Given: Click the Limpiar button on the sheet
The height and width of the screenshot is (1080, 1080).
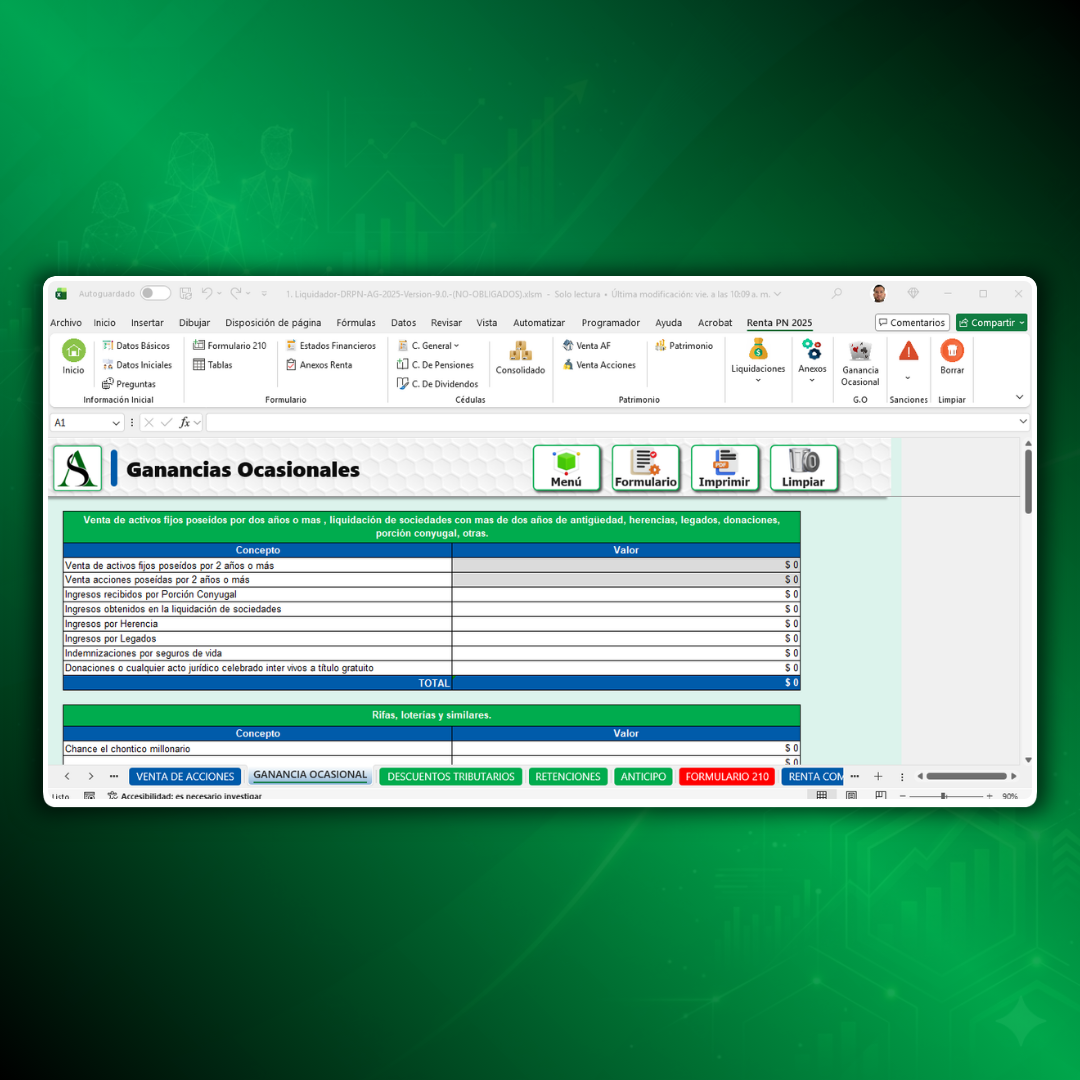Looking at the screenshot, I should coord(803,468).
